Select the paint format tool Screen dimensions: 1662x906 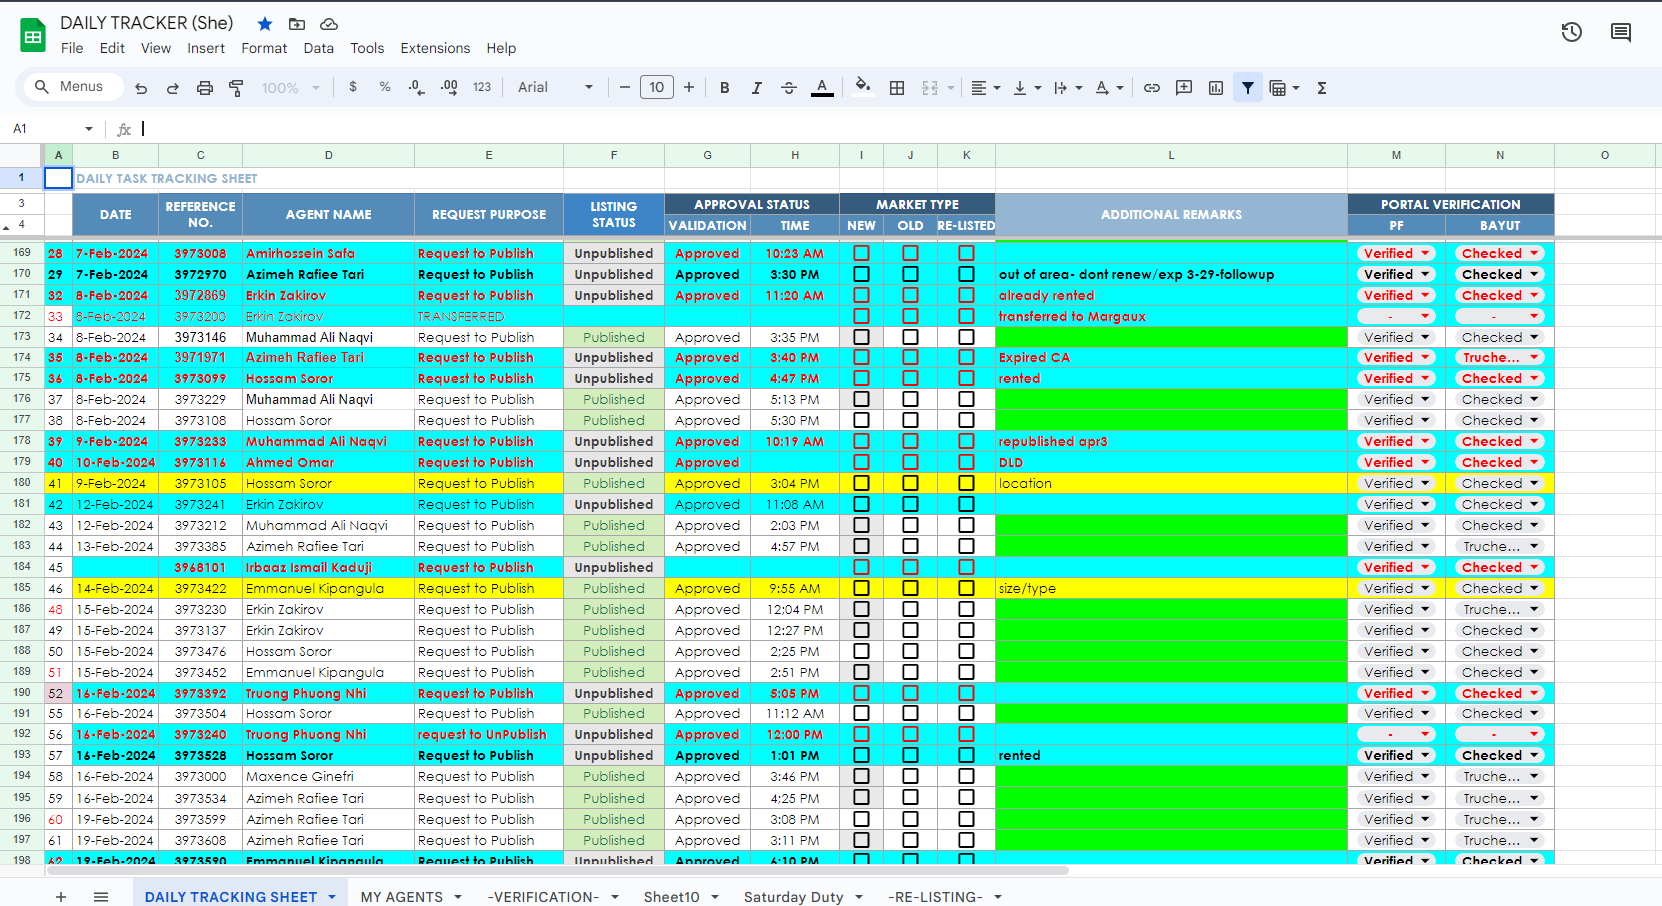[x=237, y=88]
